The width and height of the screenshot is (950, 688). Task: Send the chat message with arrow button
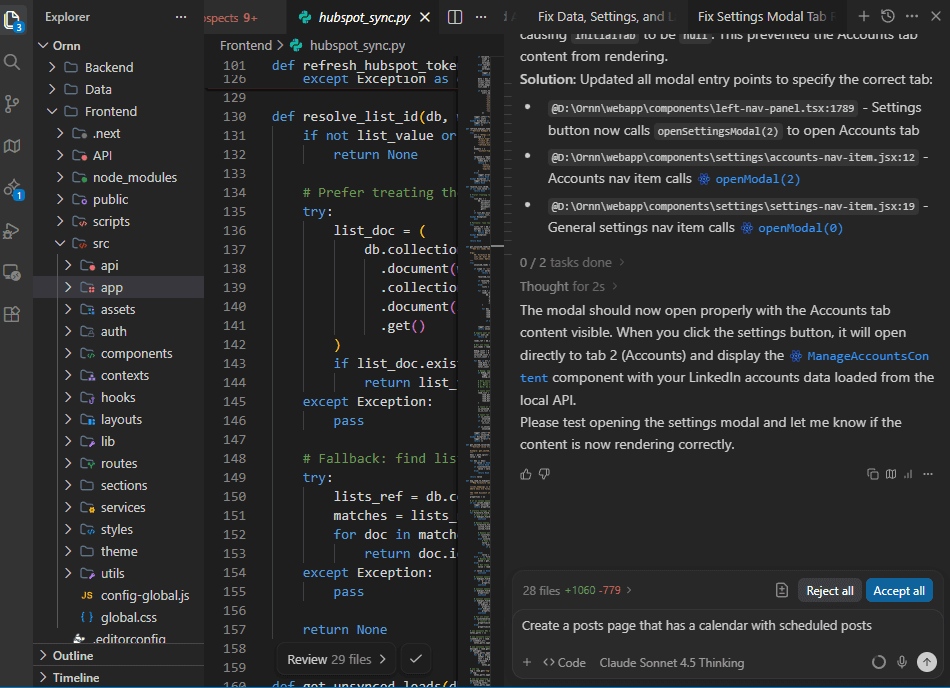[927, 662]
